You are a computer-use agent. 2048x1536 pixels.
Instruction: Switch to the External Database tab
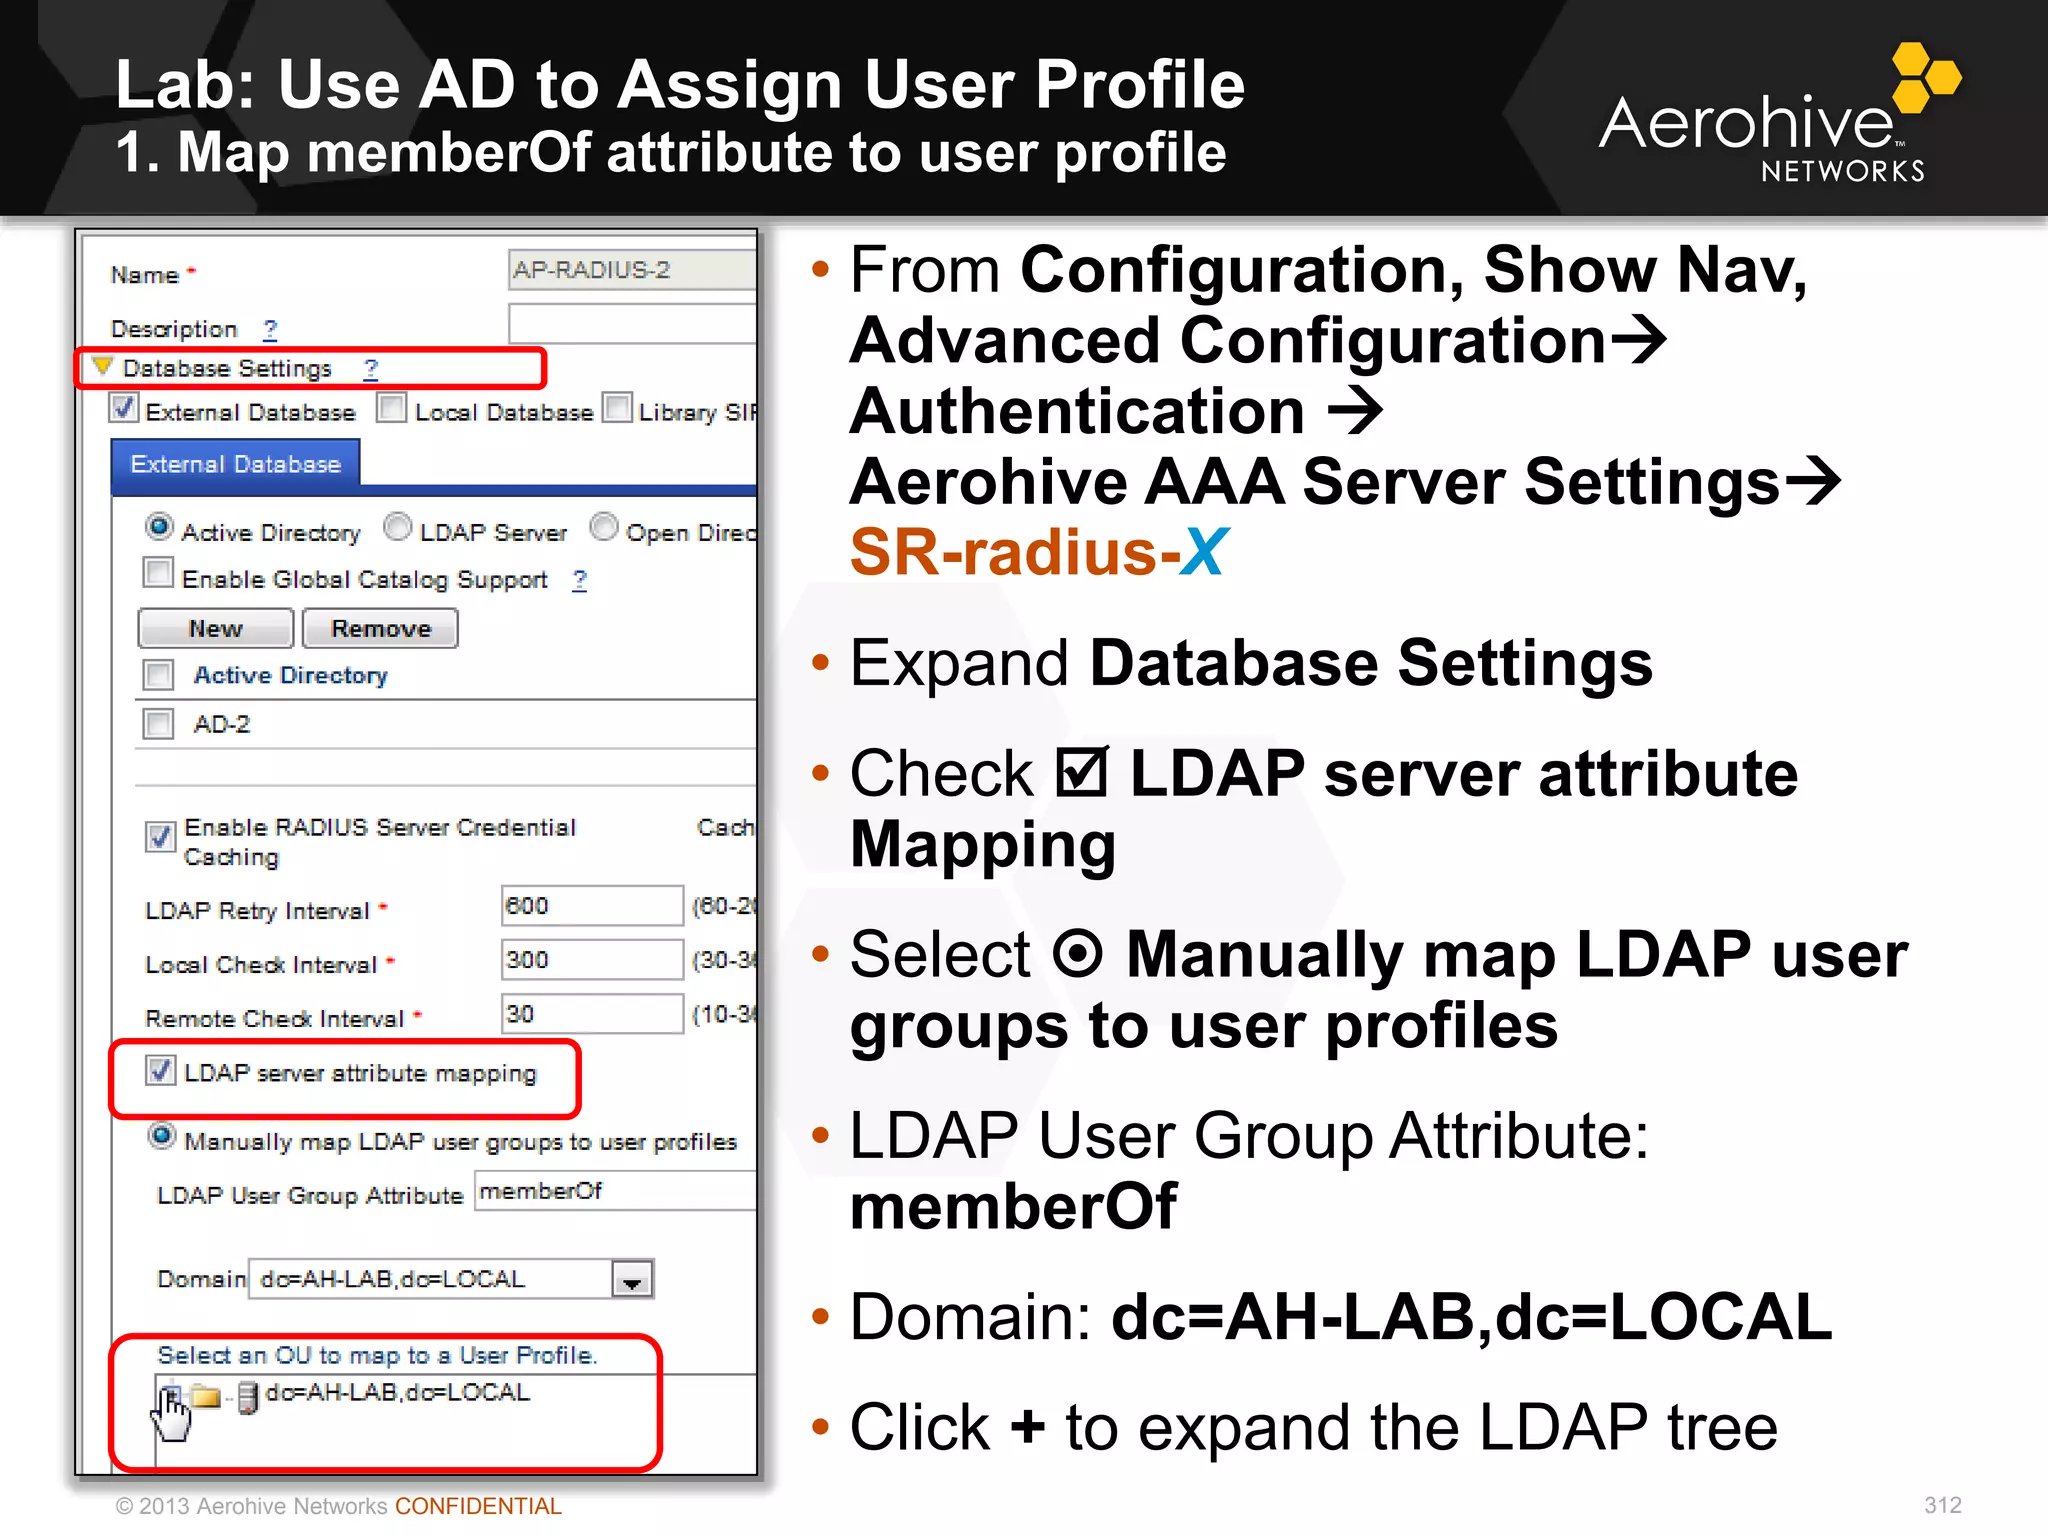point(236,465)
